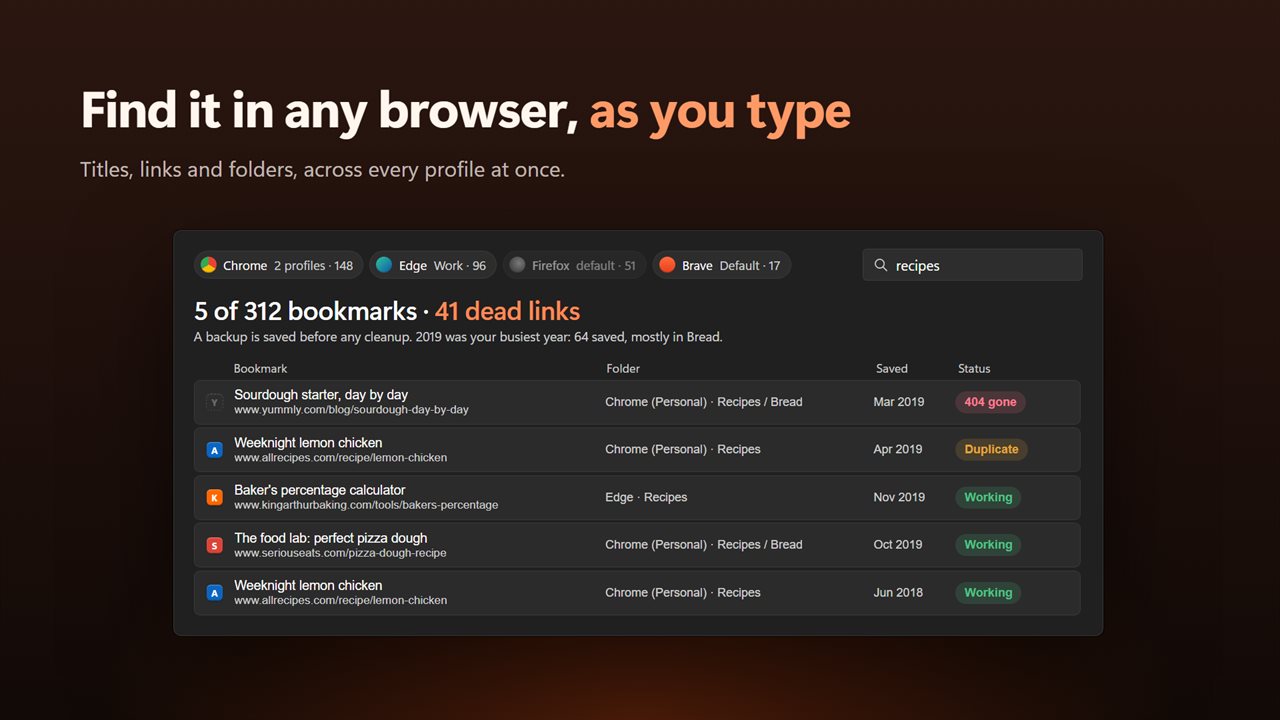Click the Mar 2019 saved date
1280x720 pixels.
click(x=899, y=402)
